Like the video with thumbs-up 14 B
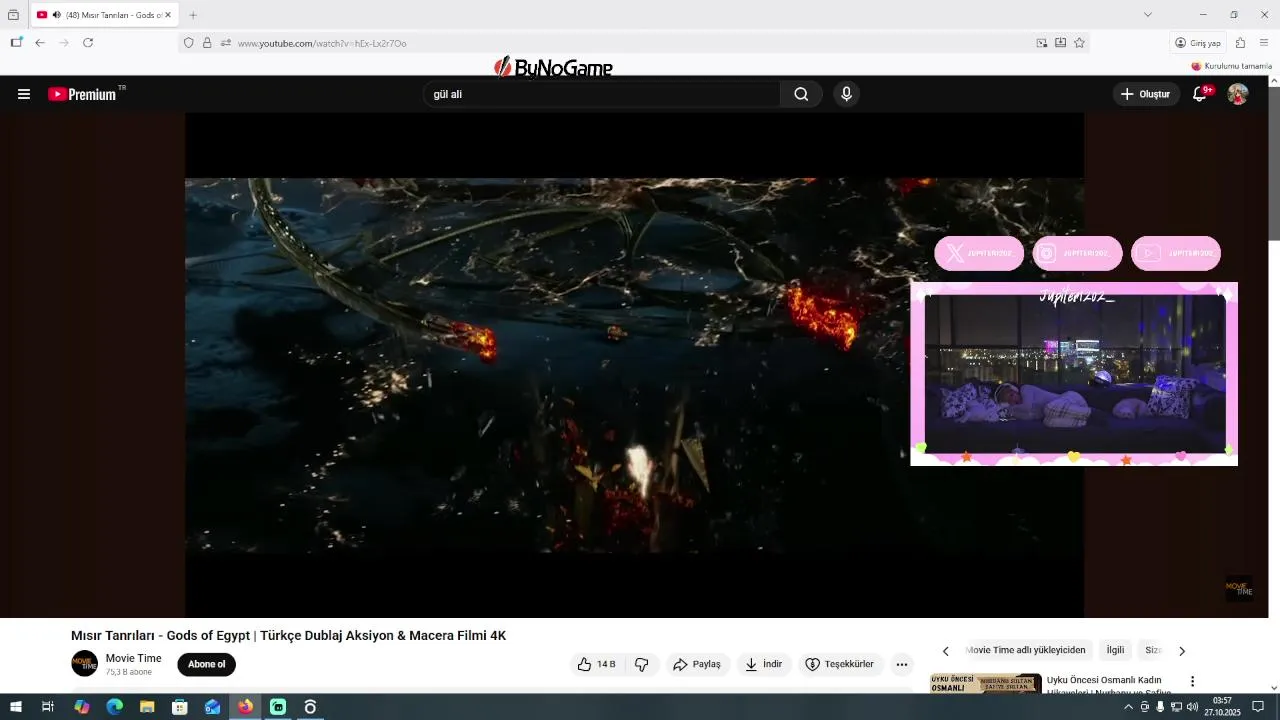This screenshot has height=720, width=1280. pos(596,664)
